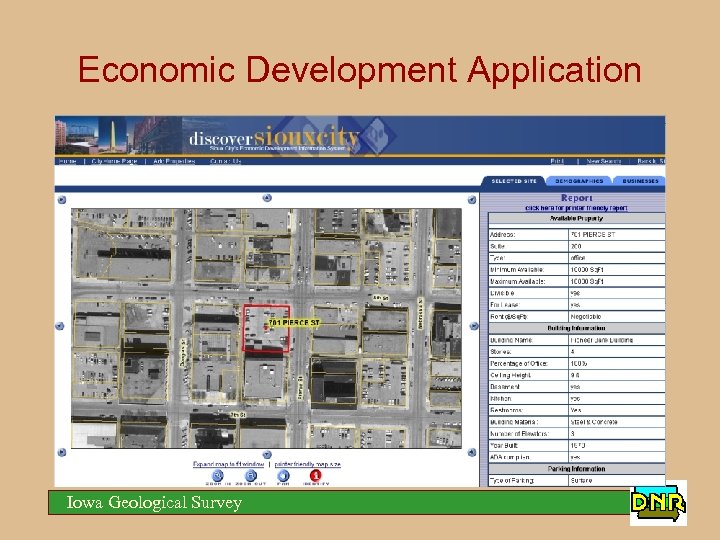Viewport: 720px width, 540px height.
Task: Open the City Home Page link
Action: (x=114, y=161)
